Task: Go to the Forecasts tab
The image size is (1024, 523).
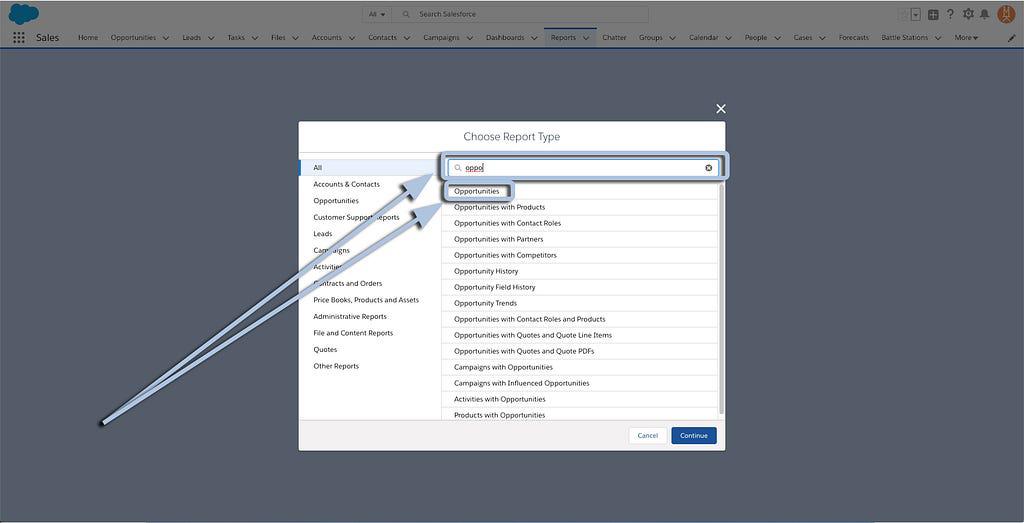Action: pos(854,38)
